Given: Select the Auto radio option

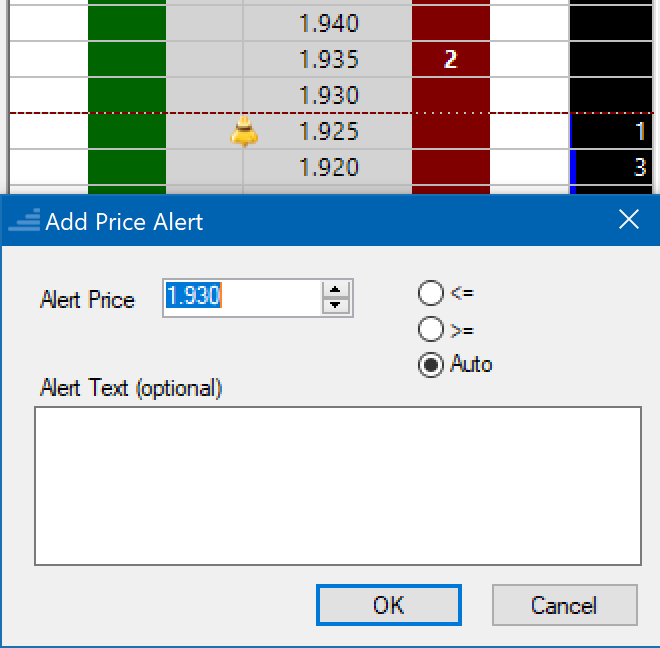Looking at the screenshot, I should pyautogui.click(x=431, y=365).
